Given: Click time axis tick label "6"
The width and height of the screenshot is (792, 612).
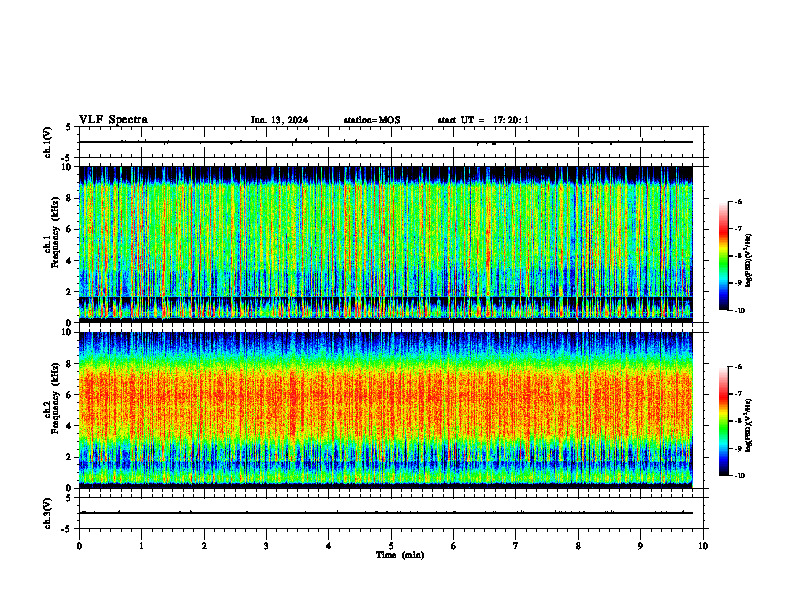Looking at the screenshot, I should pyautogui.click(x=454, y=546).
